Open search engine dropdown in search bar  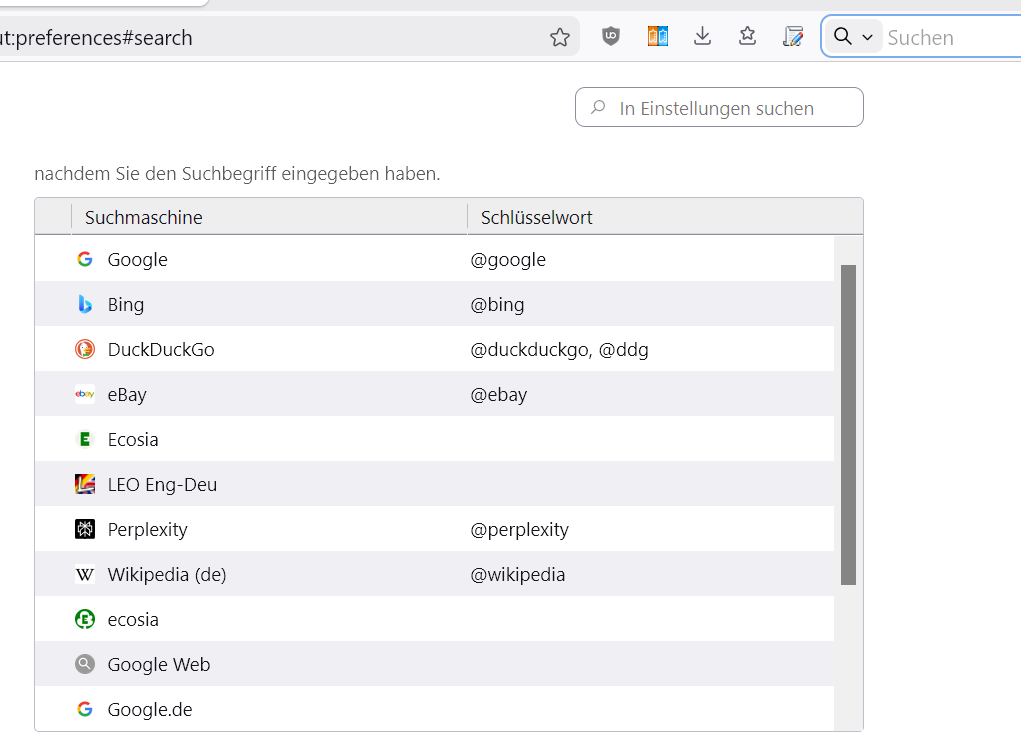point(854,37)
